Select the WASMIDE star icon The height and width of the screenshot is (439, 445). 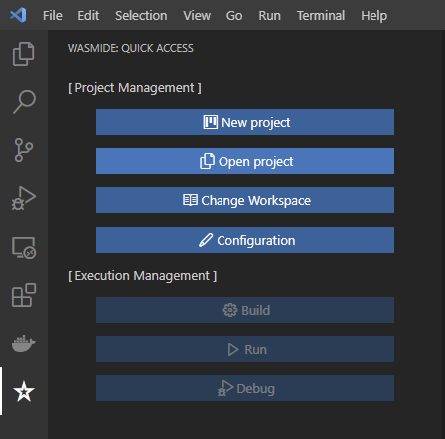[x=24, y=391]
